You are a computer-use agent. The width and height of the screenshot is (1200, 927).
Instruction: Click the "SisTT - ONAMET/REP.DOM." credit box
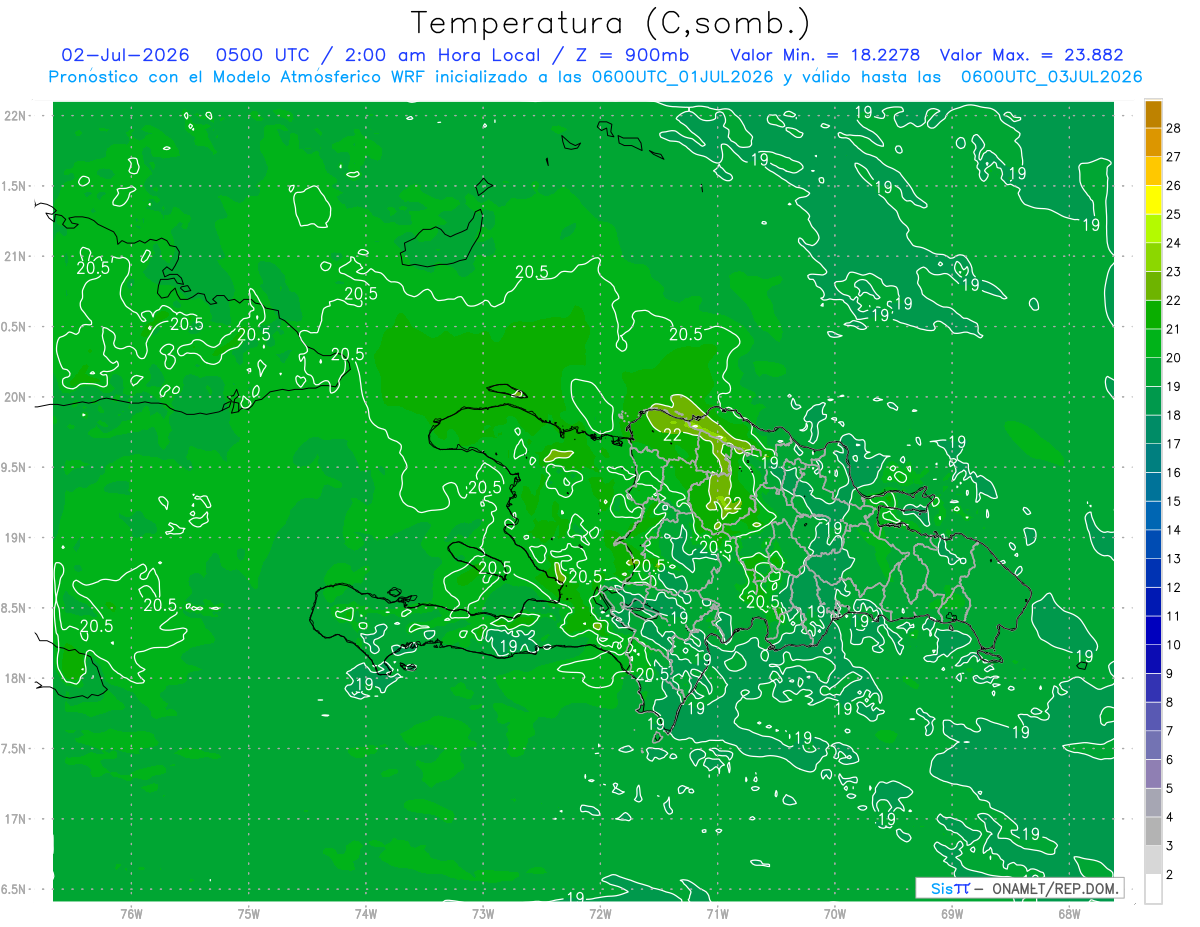(1019, 888)
